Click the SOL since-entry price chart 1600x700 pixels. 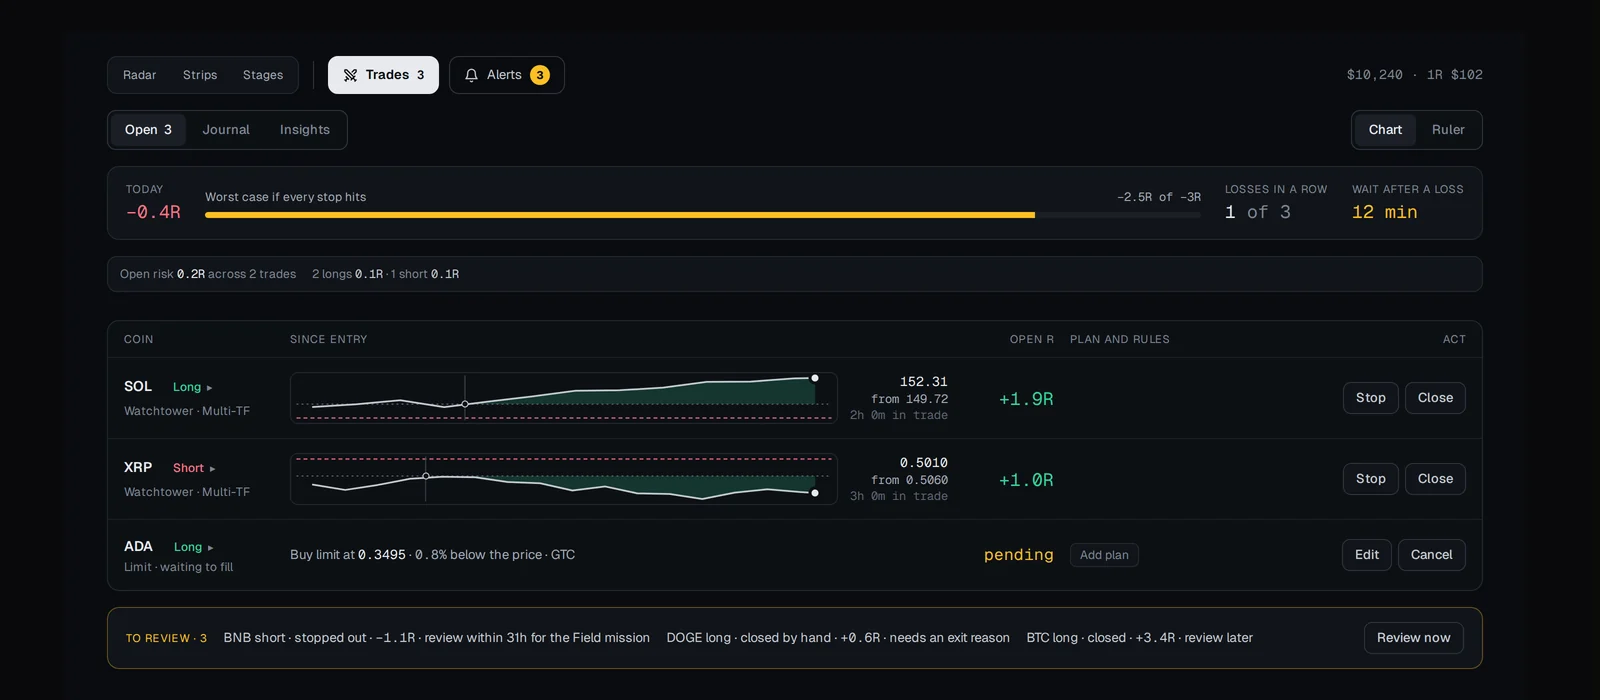click(564, 398)
